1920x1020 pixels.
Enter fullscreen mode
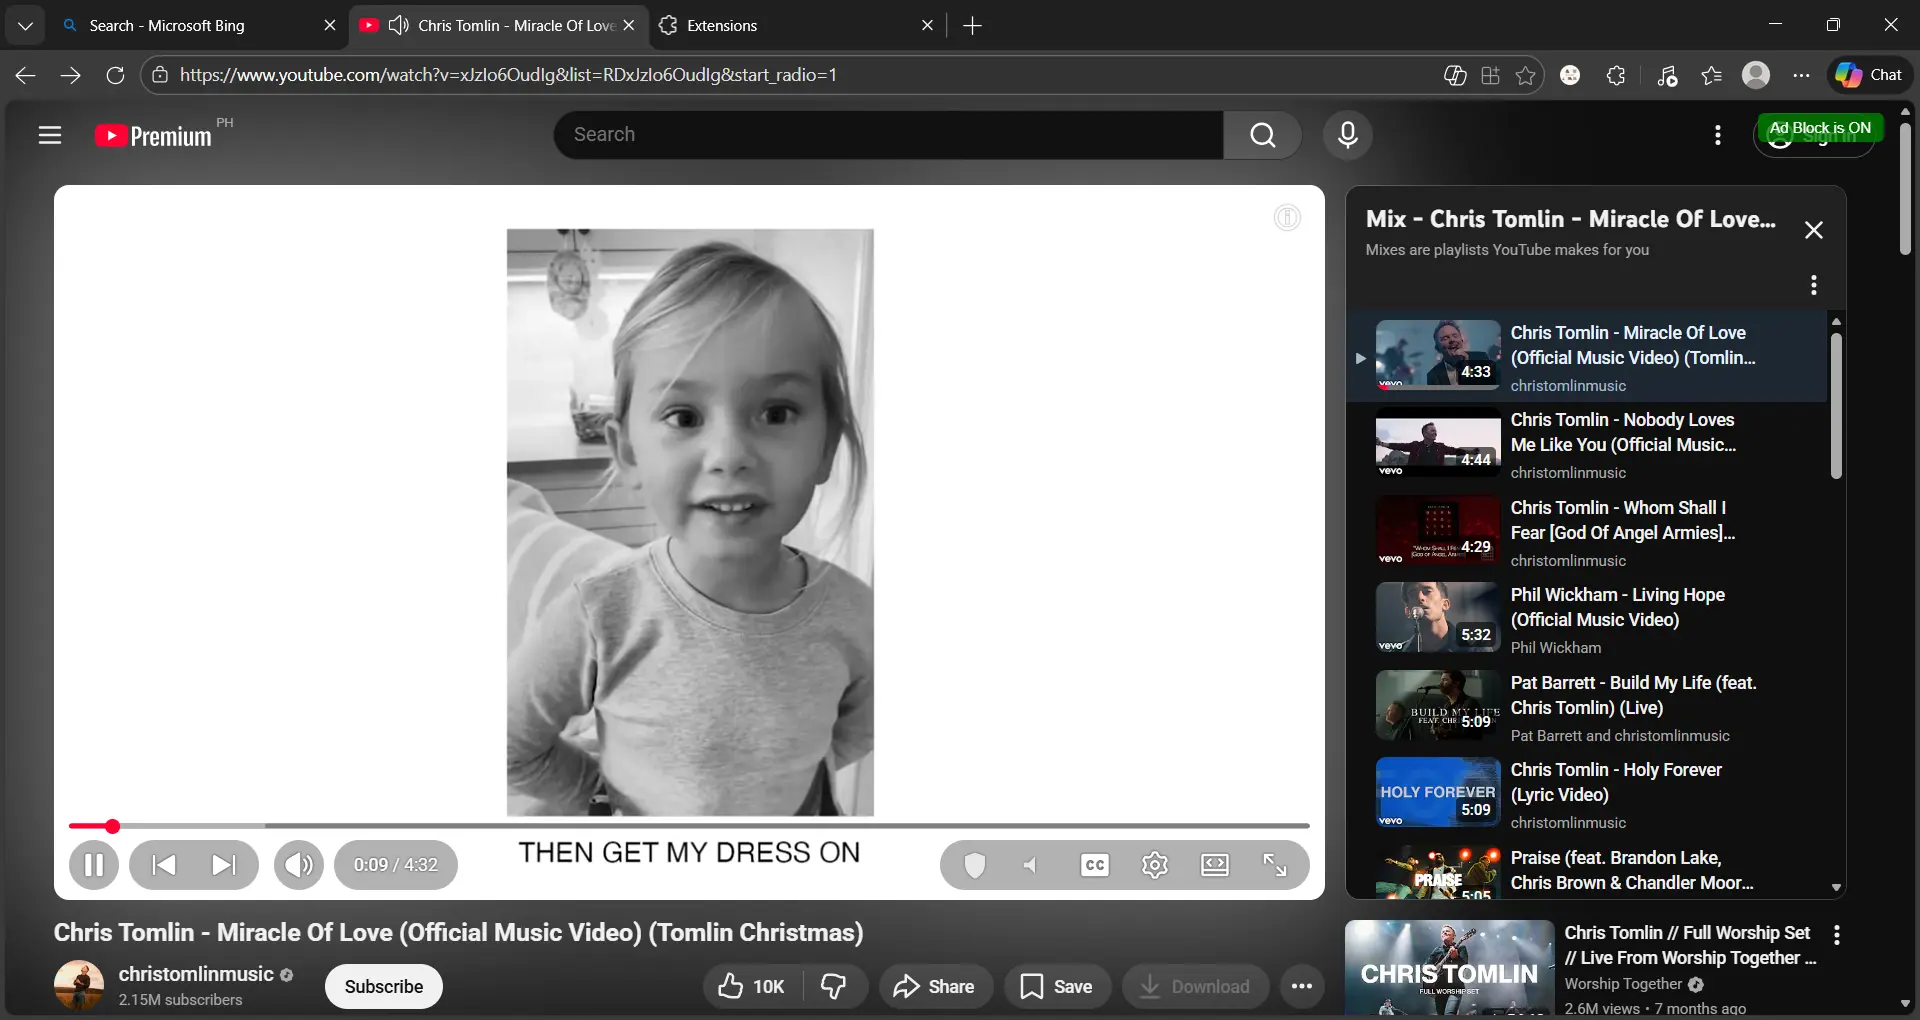(1275, 865)
